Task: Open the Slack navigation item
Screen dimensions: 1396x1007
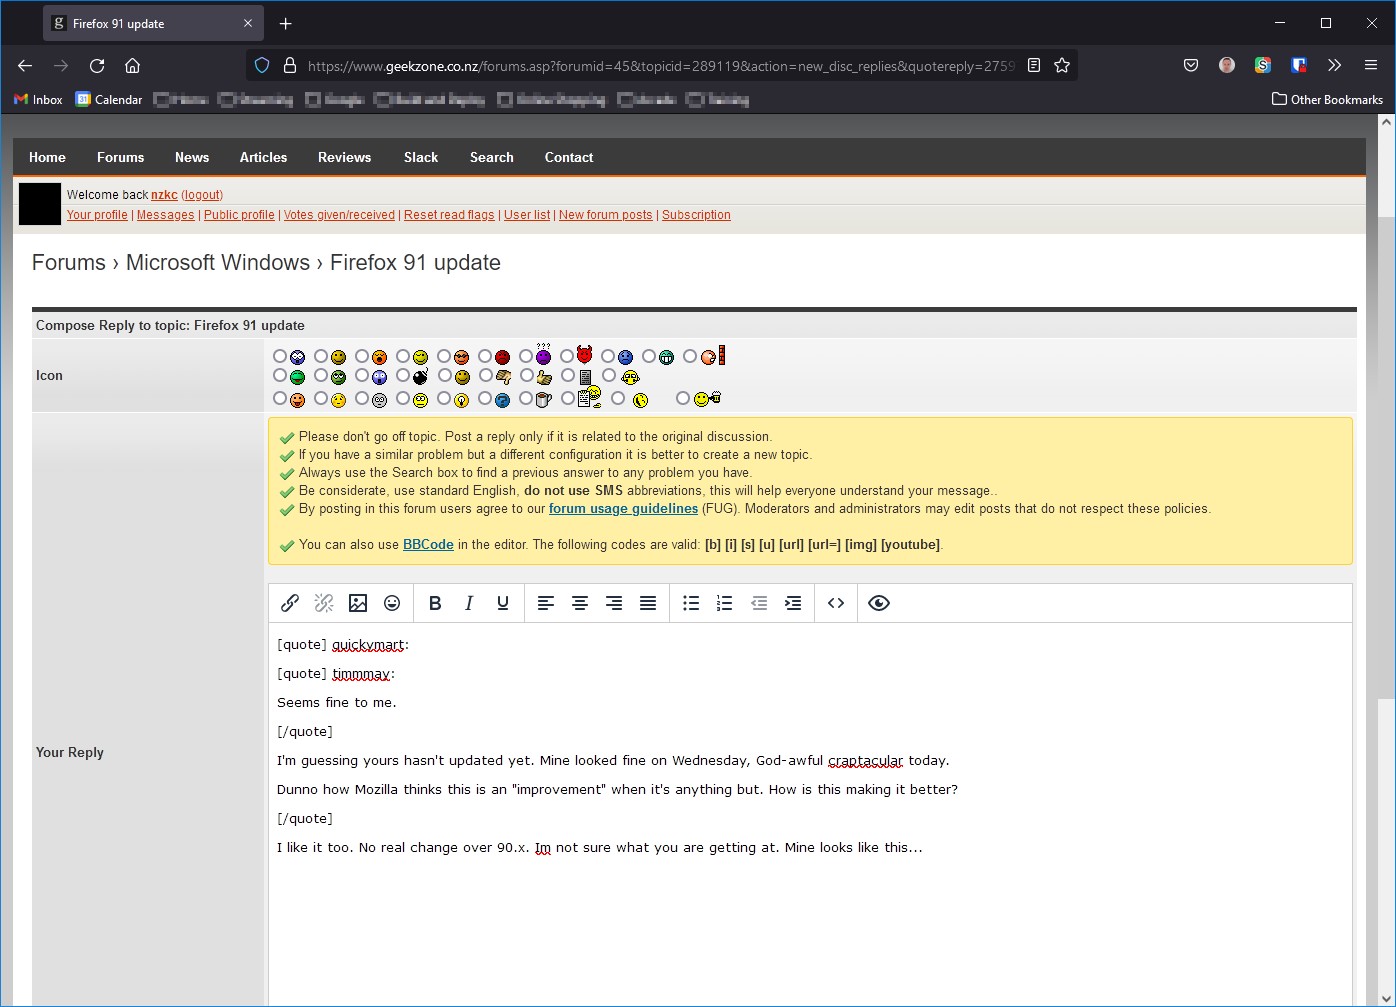Action: coord(421,157)
